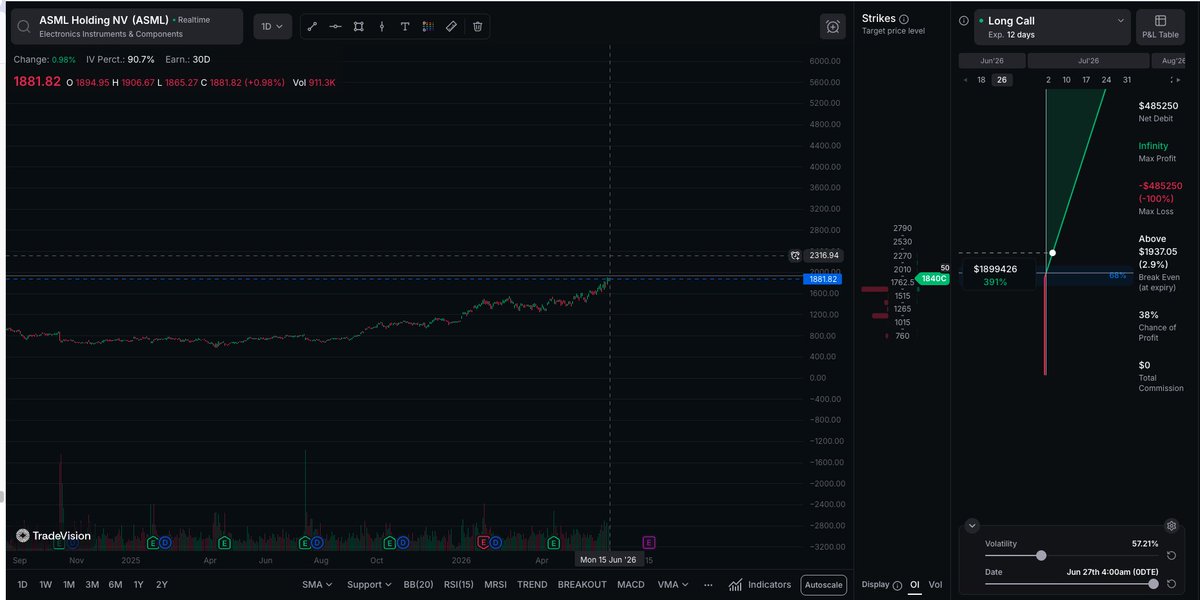
Task: Click the previous expiration dates arrow
Action: pyautogui.click(x=964, y=80)
